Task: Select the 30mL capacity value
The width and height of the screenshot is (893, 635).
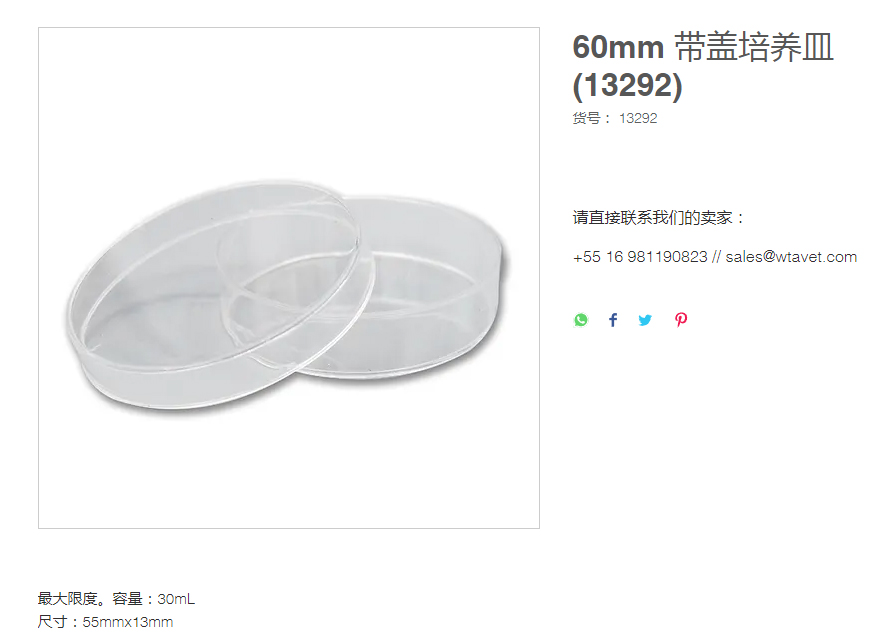Action: coord(176,599)
